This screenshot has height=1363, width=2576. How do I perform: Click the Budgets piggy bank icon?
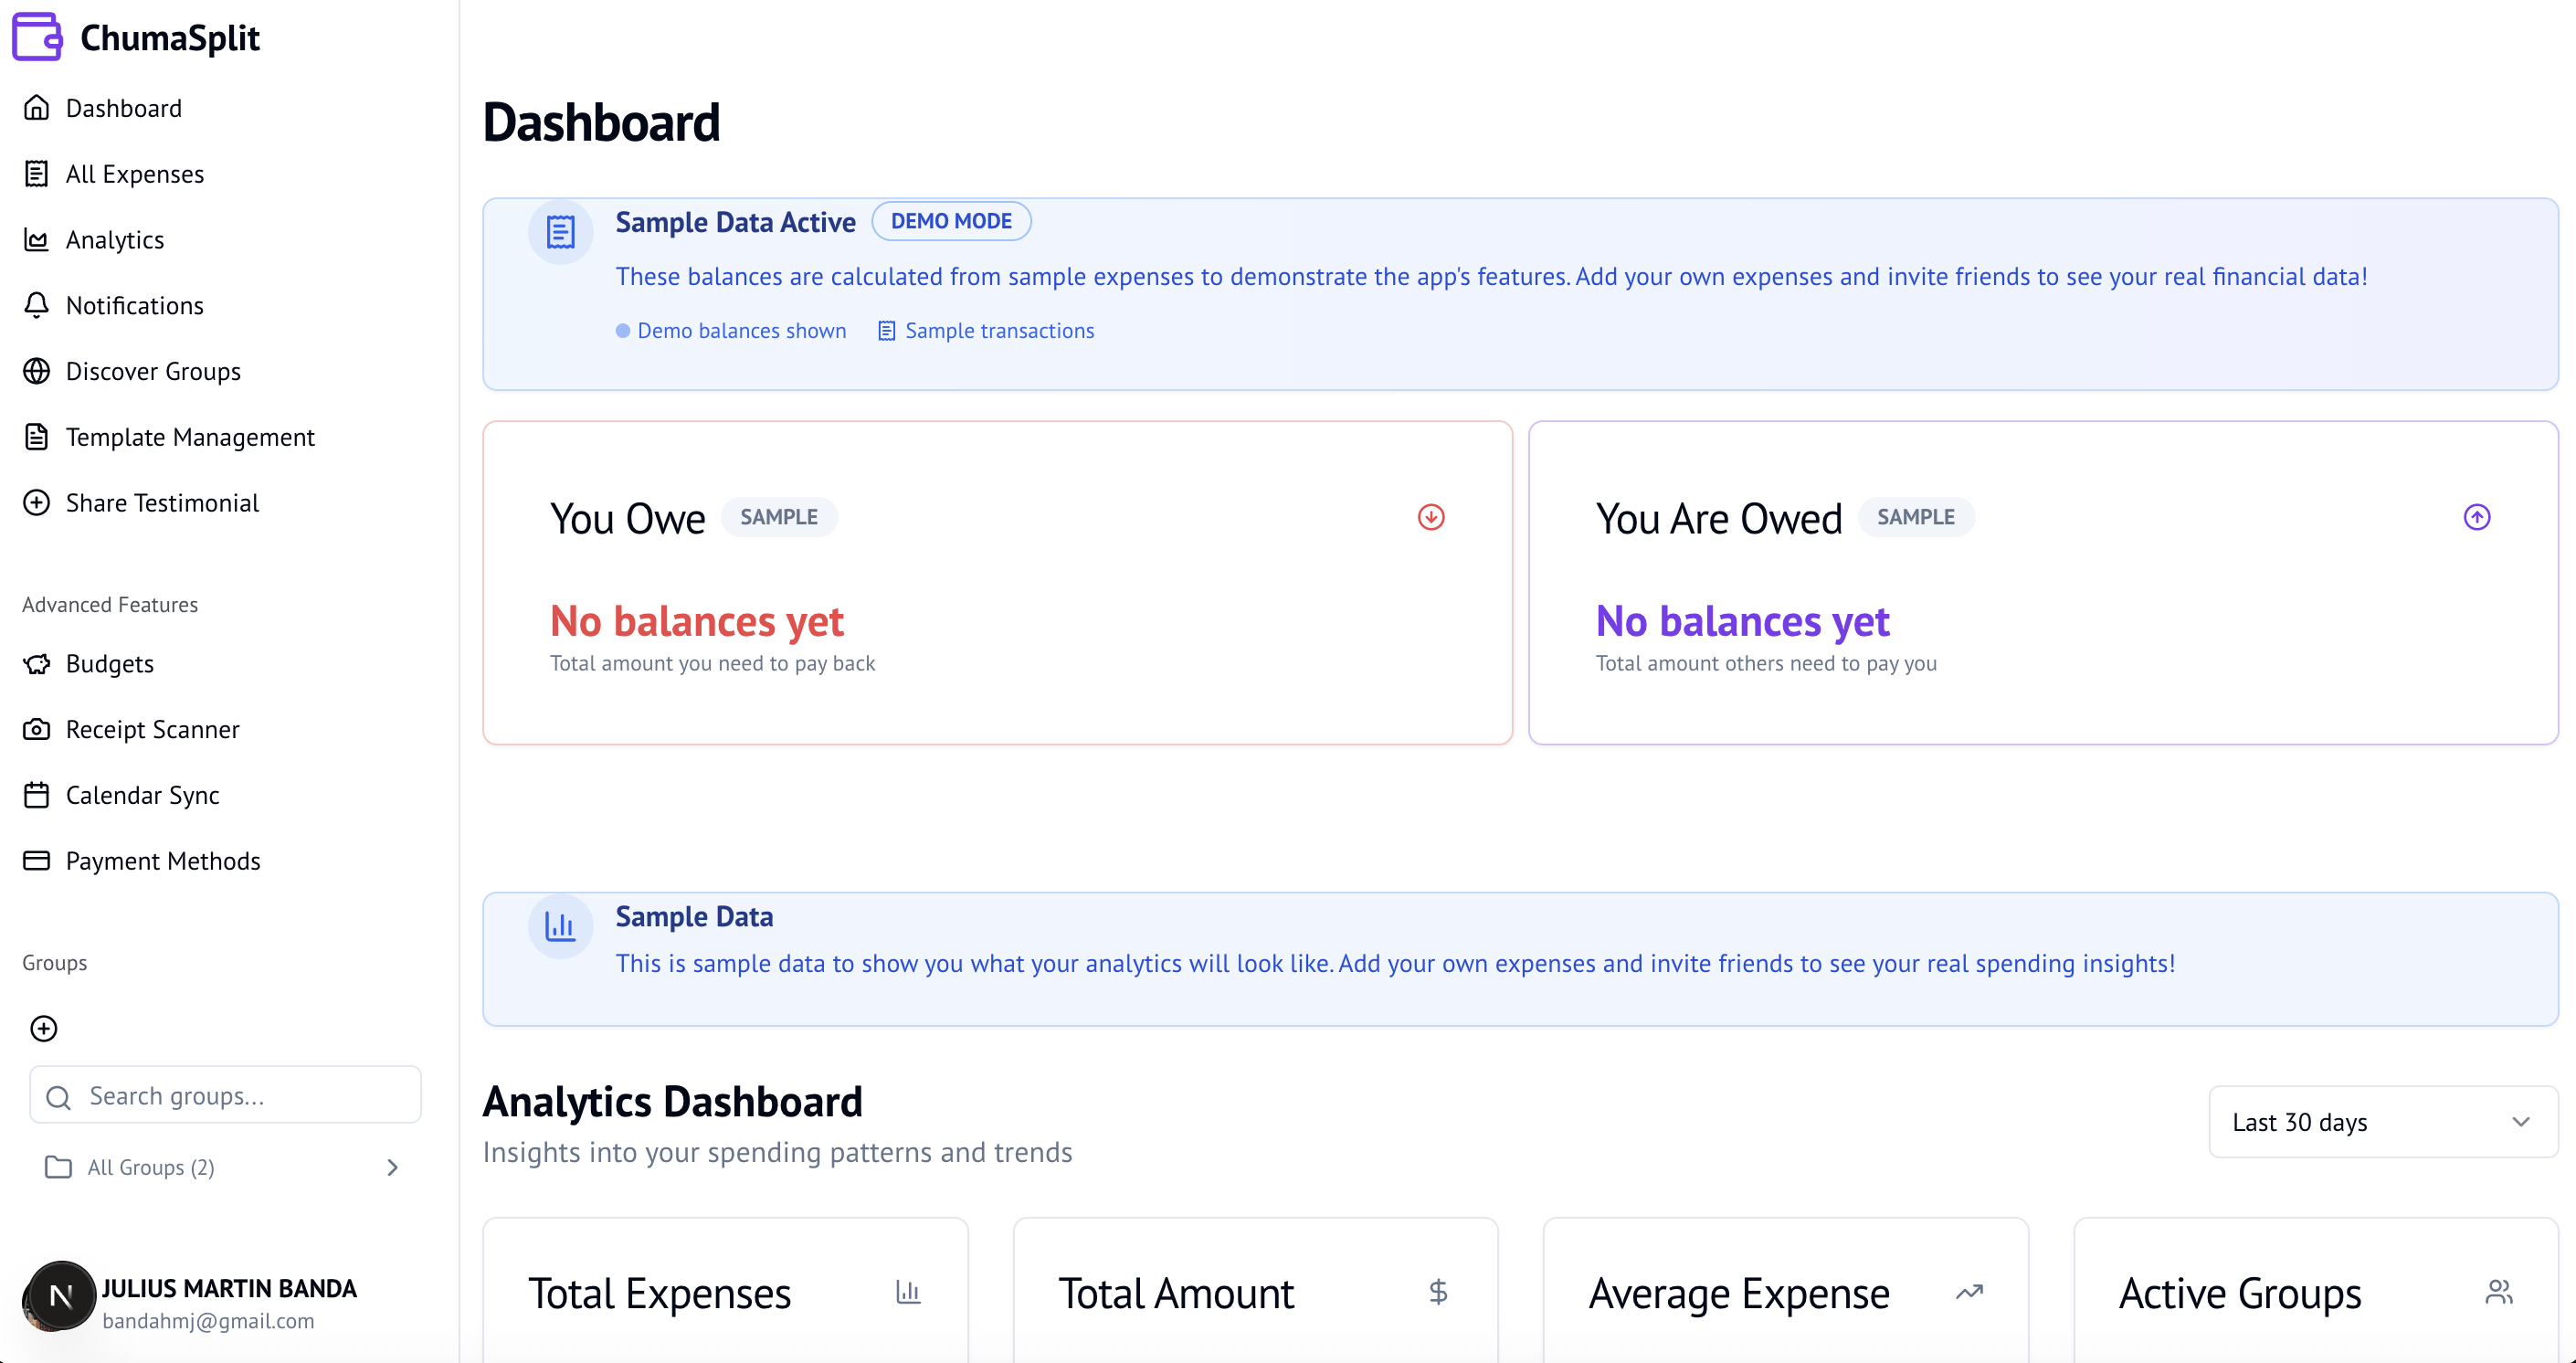[37, 664]
